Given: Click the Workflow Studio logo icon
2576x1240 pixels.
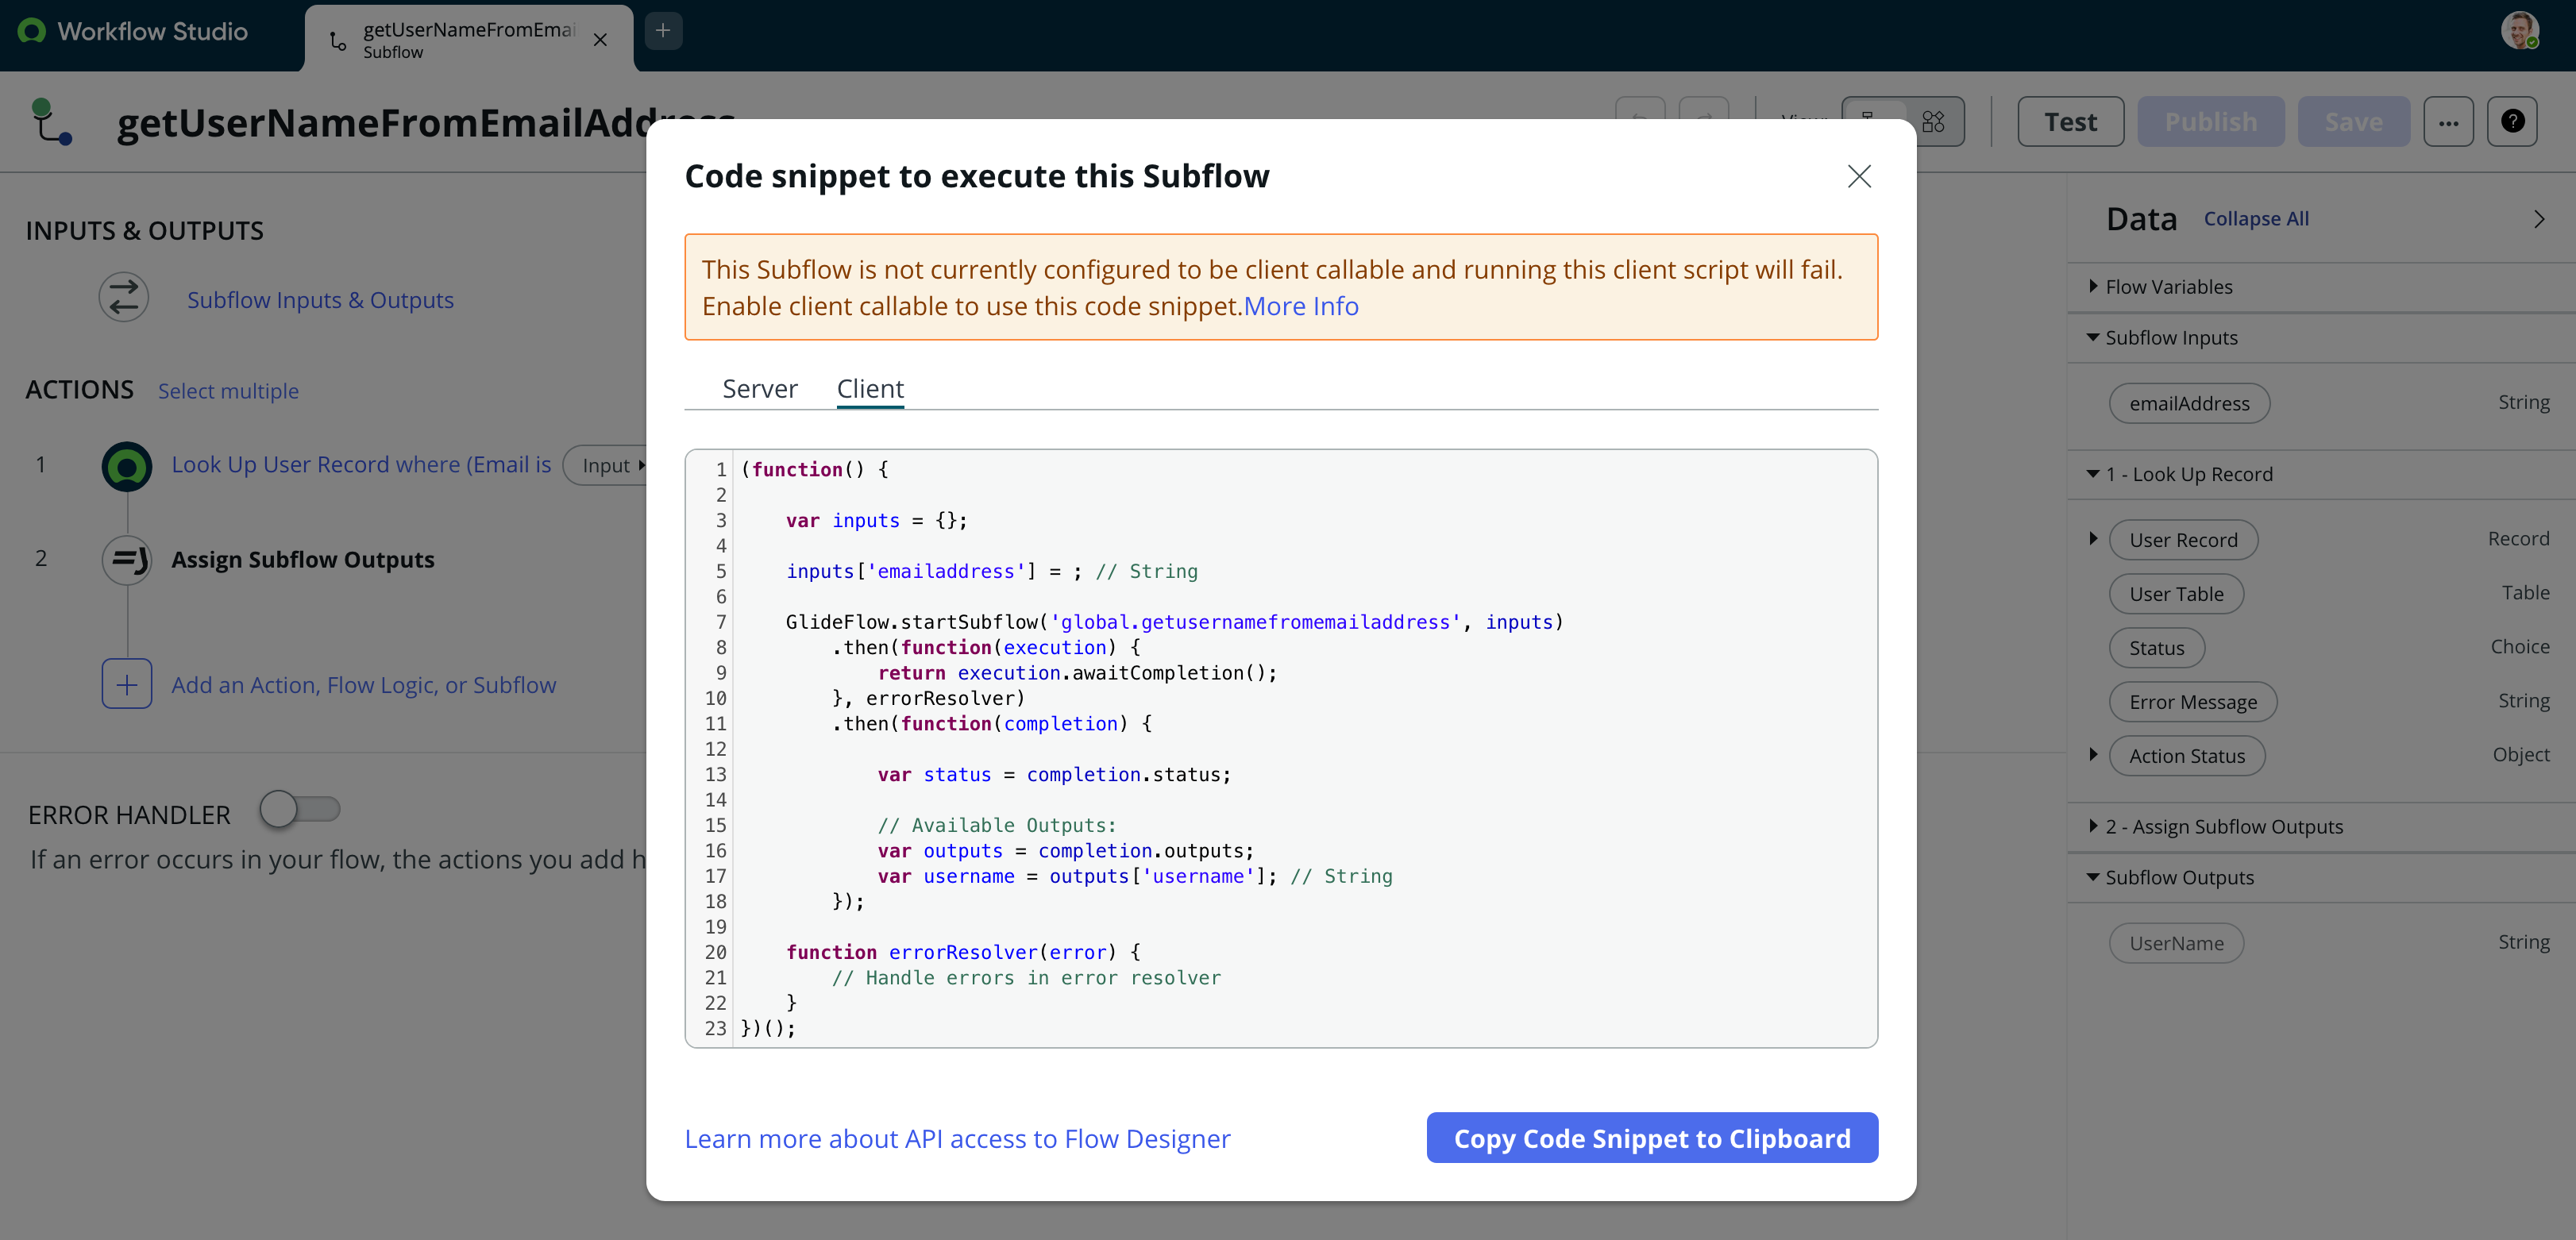Looking at the screenshot, I should click(x=32, y=31).
